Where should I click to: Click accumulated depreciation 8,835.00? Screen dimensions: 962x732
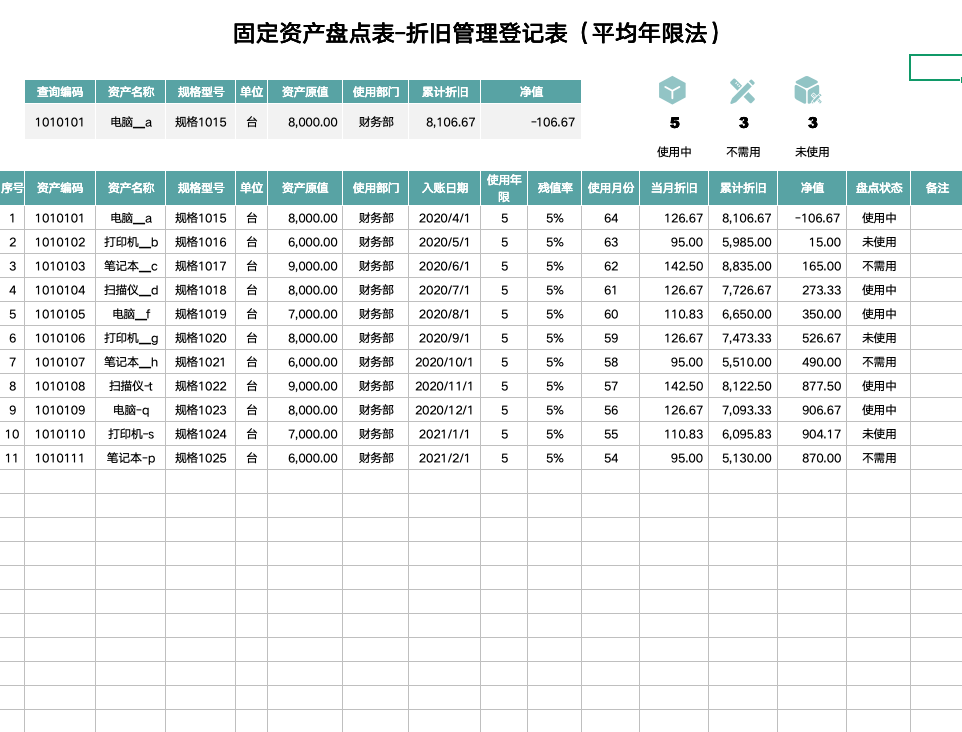pos(742,266)
